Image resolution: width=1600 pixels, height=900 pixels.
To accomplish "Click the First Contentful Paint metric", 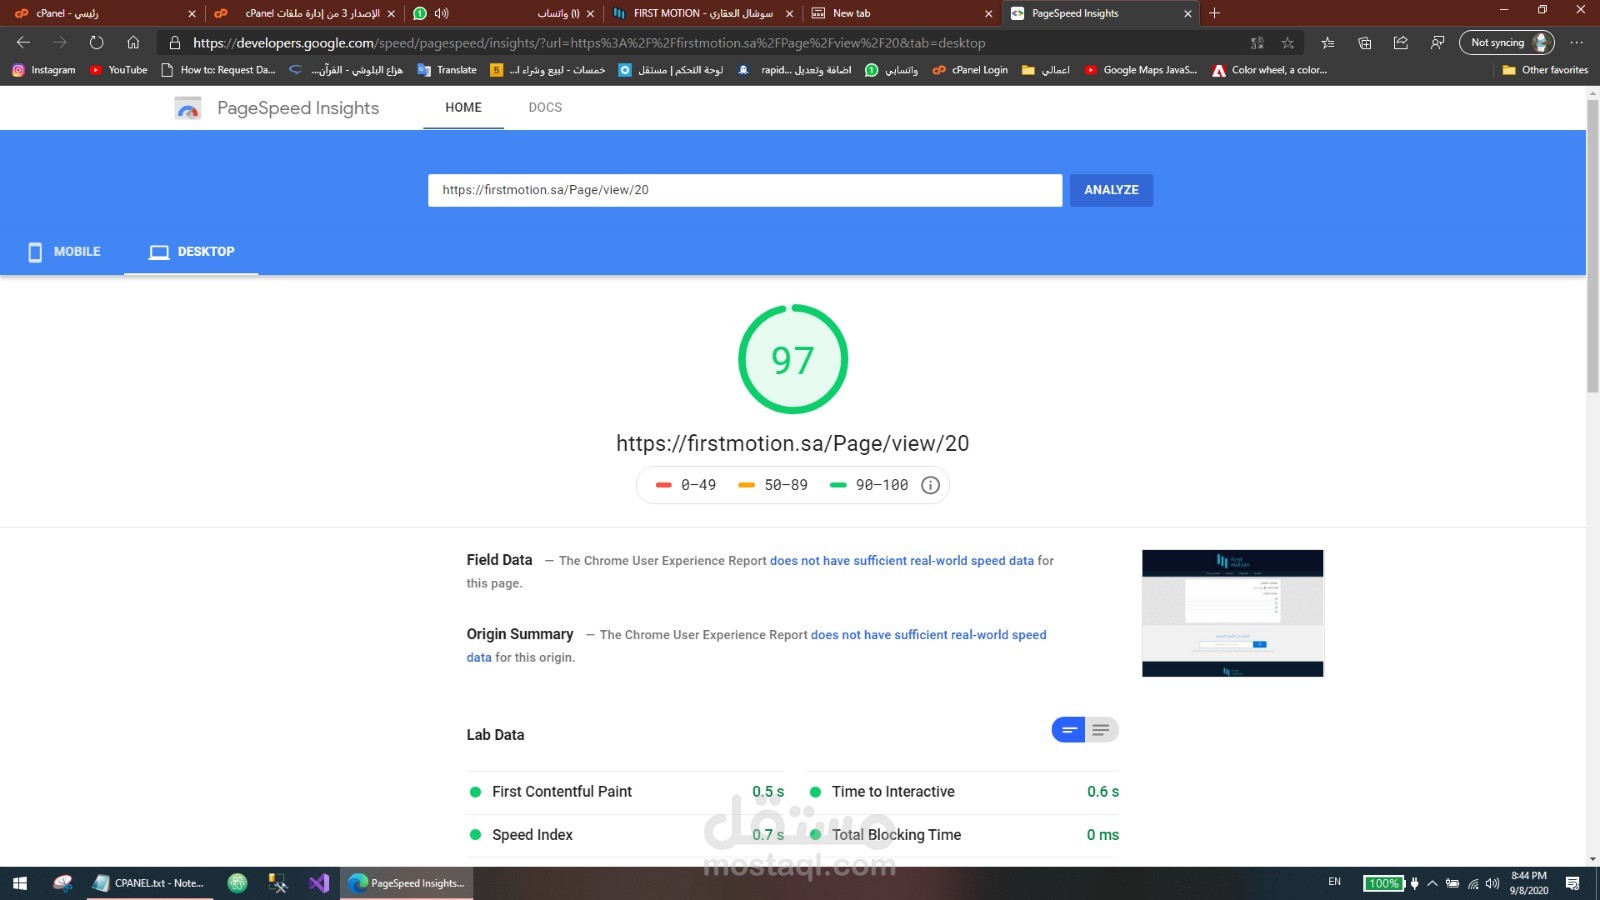I will coord(627,792).
